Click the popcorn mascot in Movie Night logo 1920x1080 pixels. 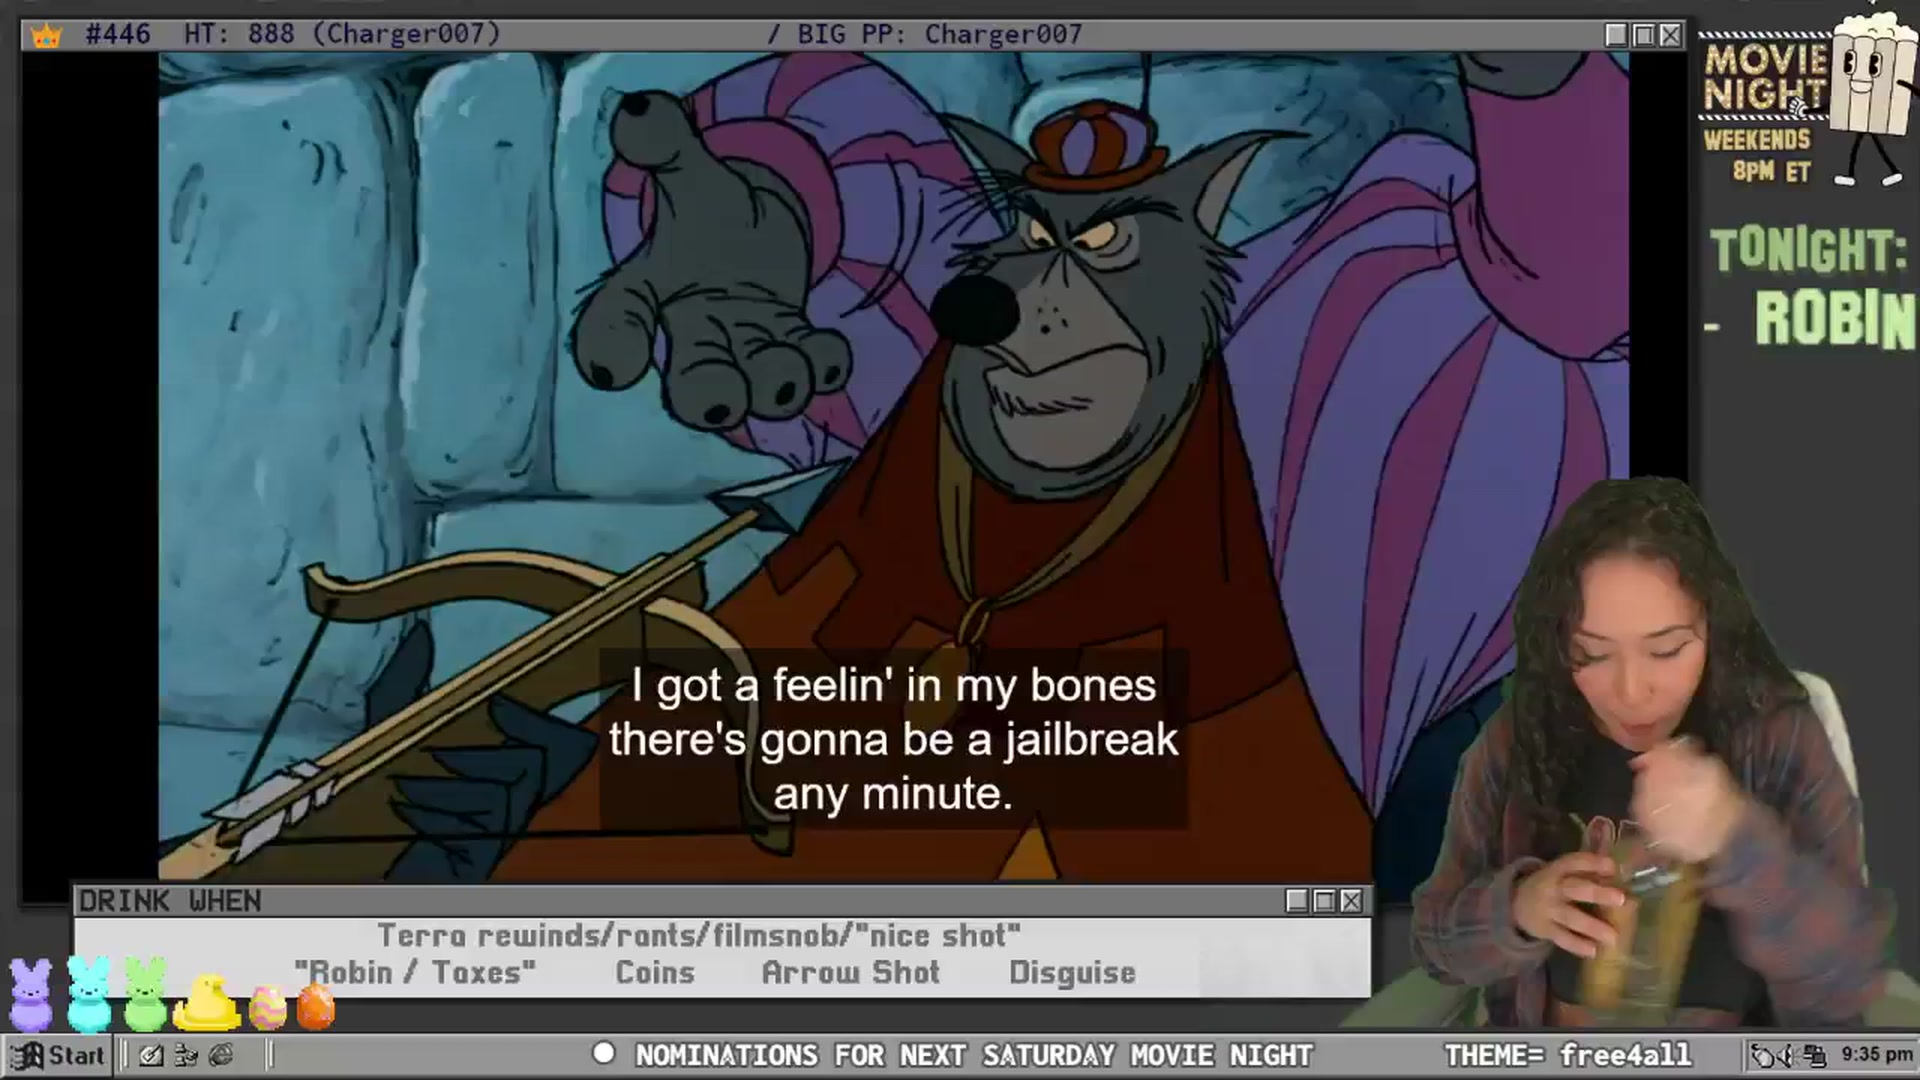pyautogui.click(x=1874, y=100)
